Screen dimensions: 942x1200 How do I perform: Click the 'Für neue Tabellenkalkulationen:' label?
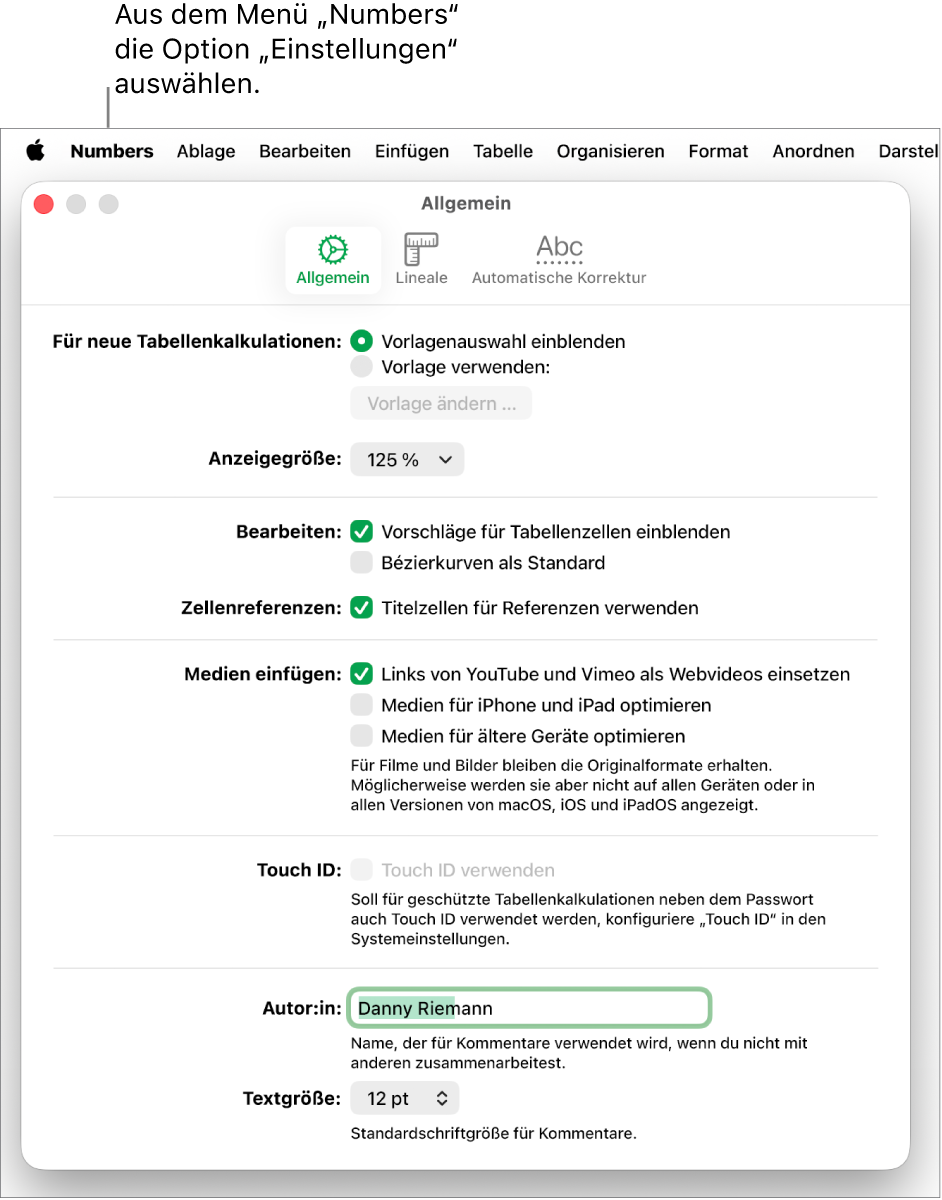(x=197, y=341)
